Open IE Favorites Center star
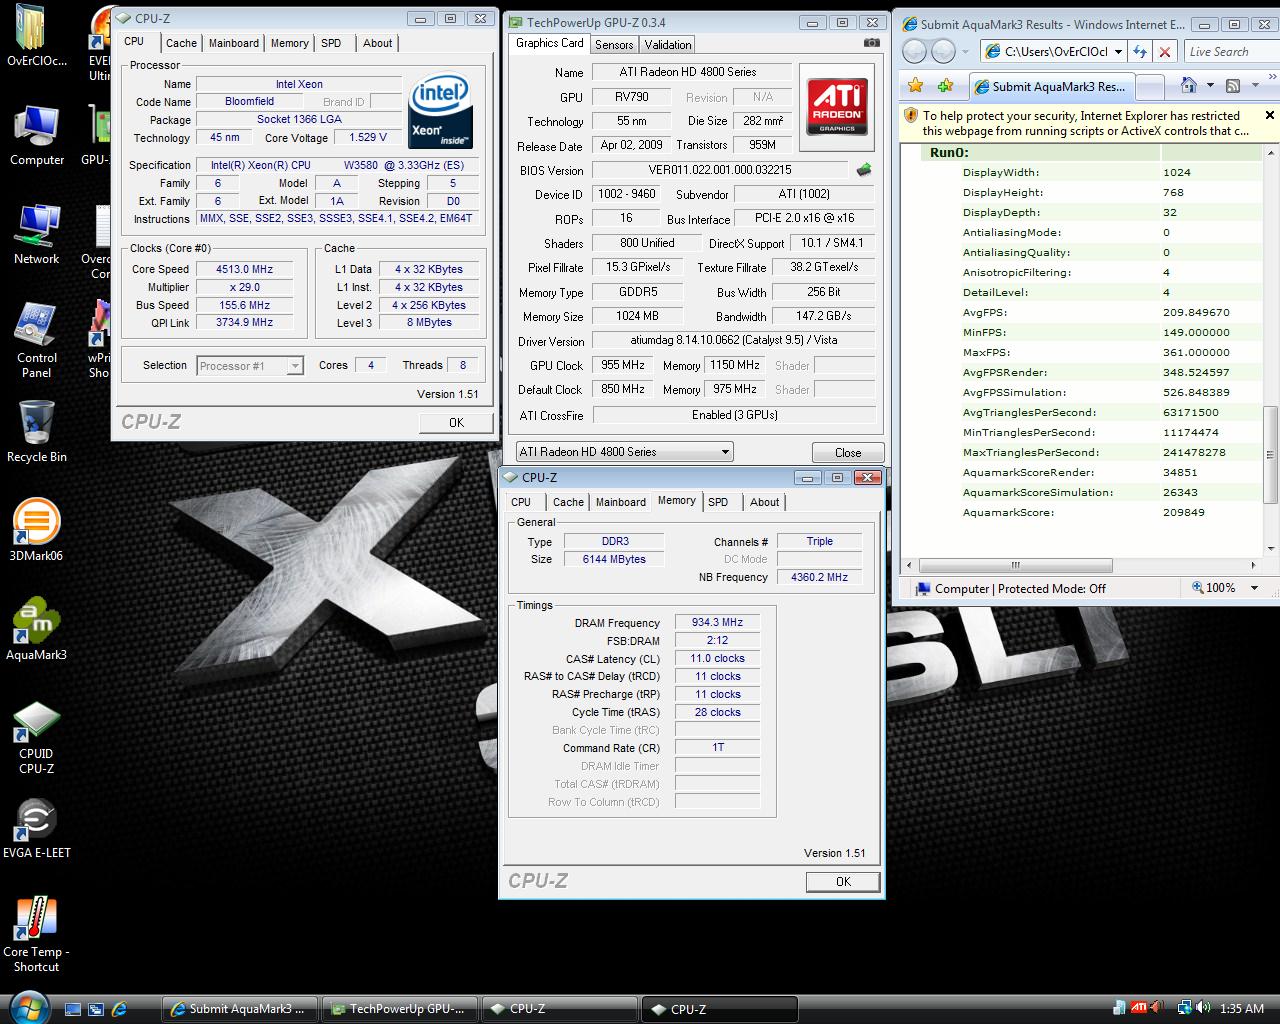 coord(915,86)
